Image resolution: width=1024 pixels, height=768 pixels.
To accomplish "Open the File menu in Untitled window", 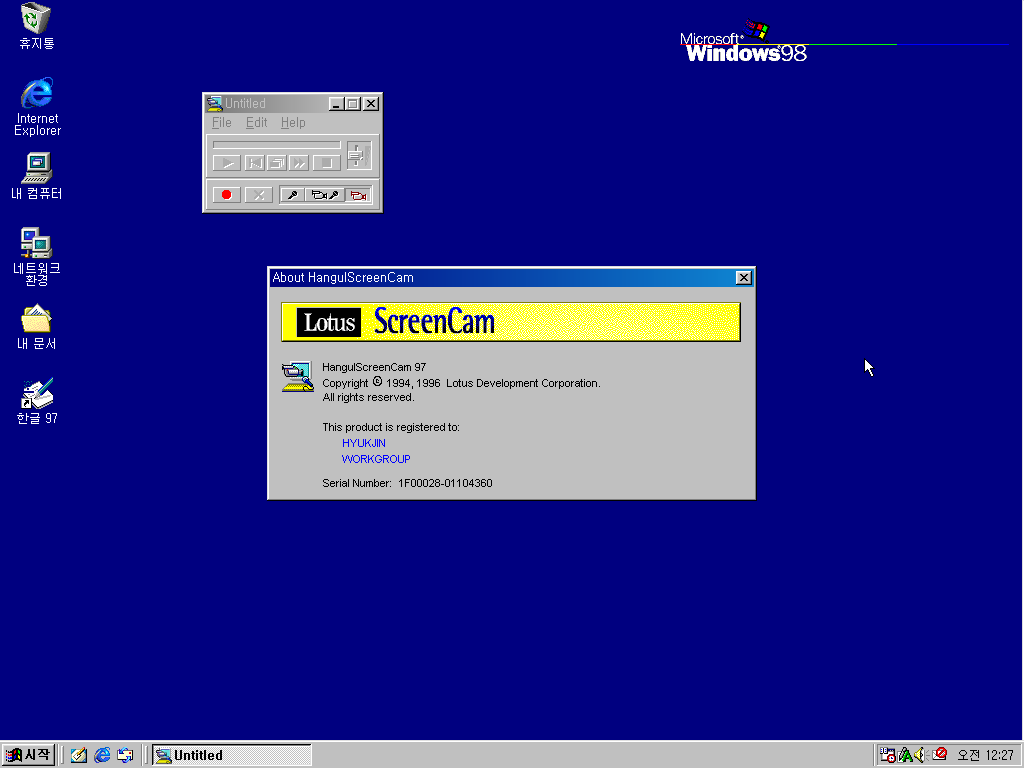I will point(221,122).
